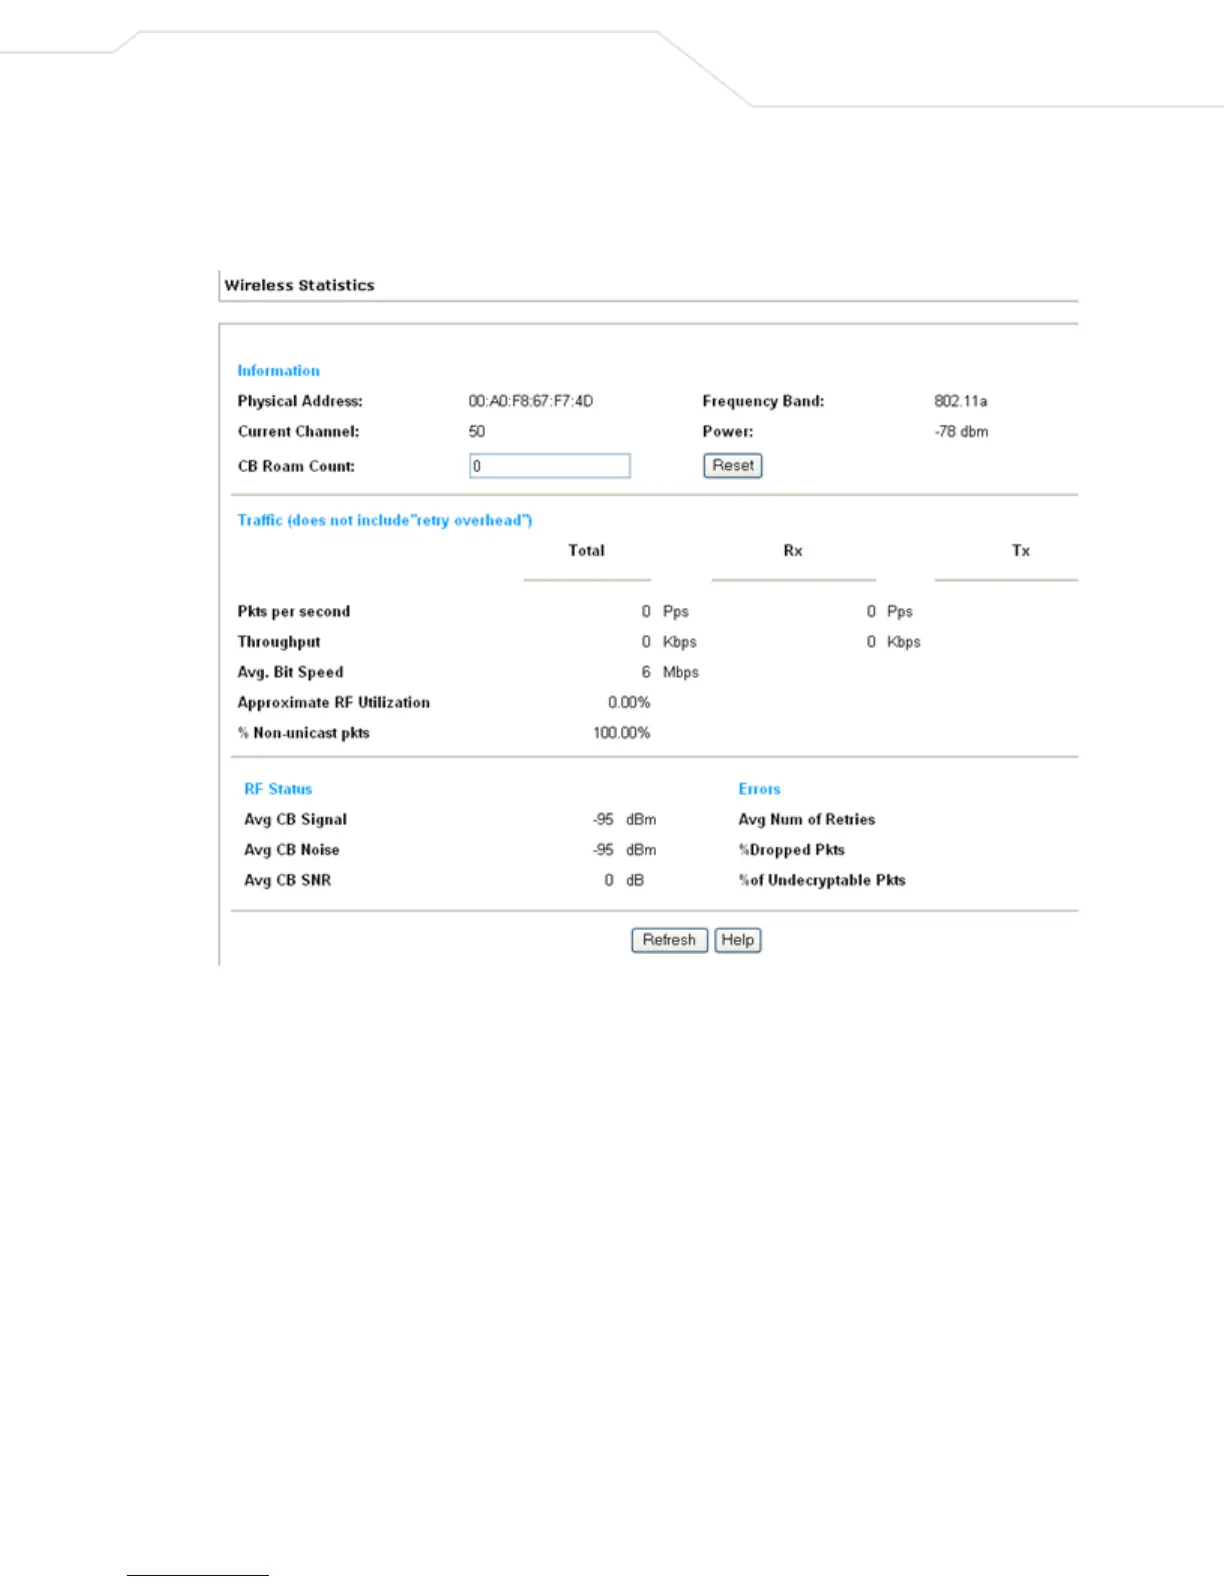1224x1584 pixels.
Task: Click the Errors section heading
Action: pyautogui.click(x=760, y=789)
